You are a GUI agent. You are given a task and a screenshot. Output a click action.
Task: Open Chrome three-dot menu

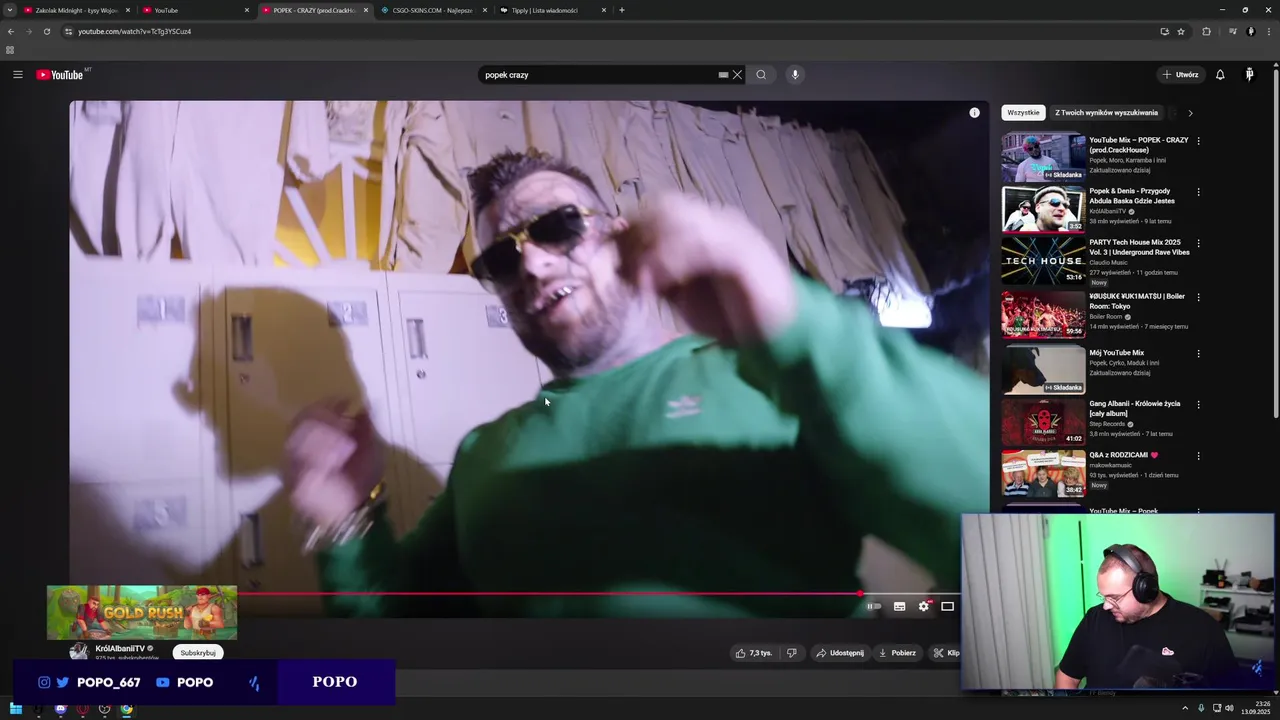click(x=1268, y=31)
